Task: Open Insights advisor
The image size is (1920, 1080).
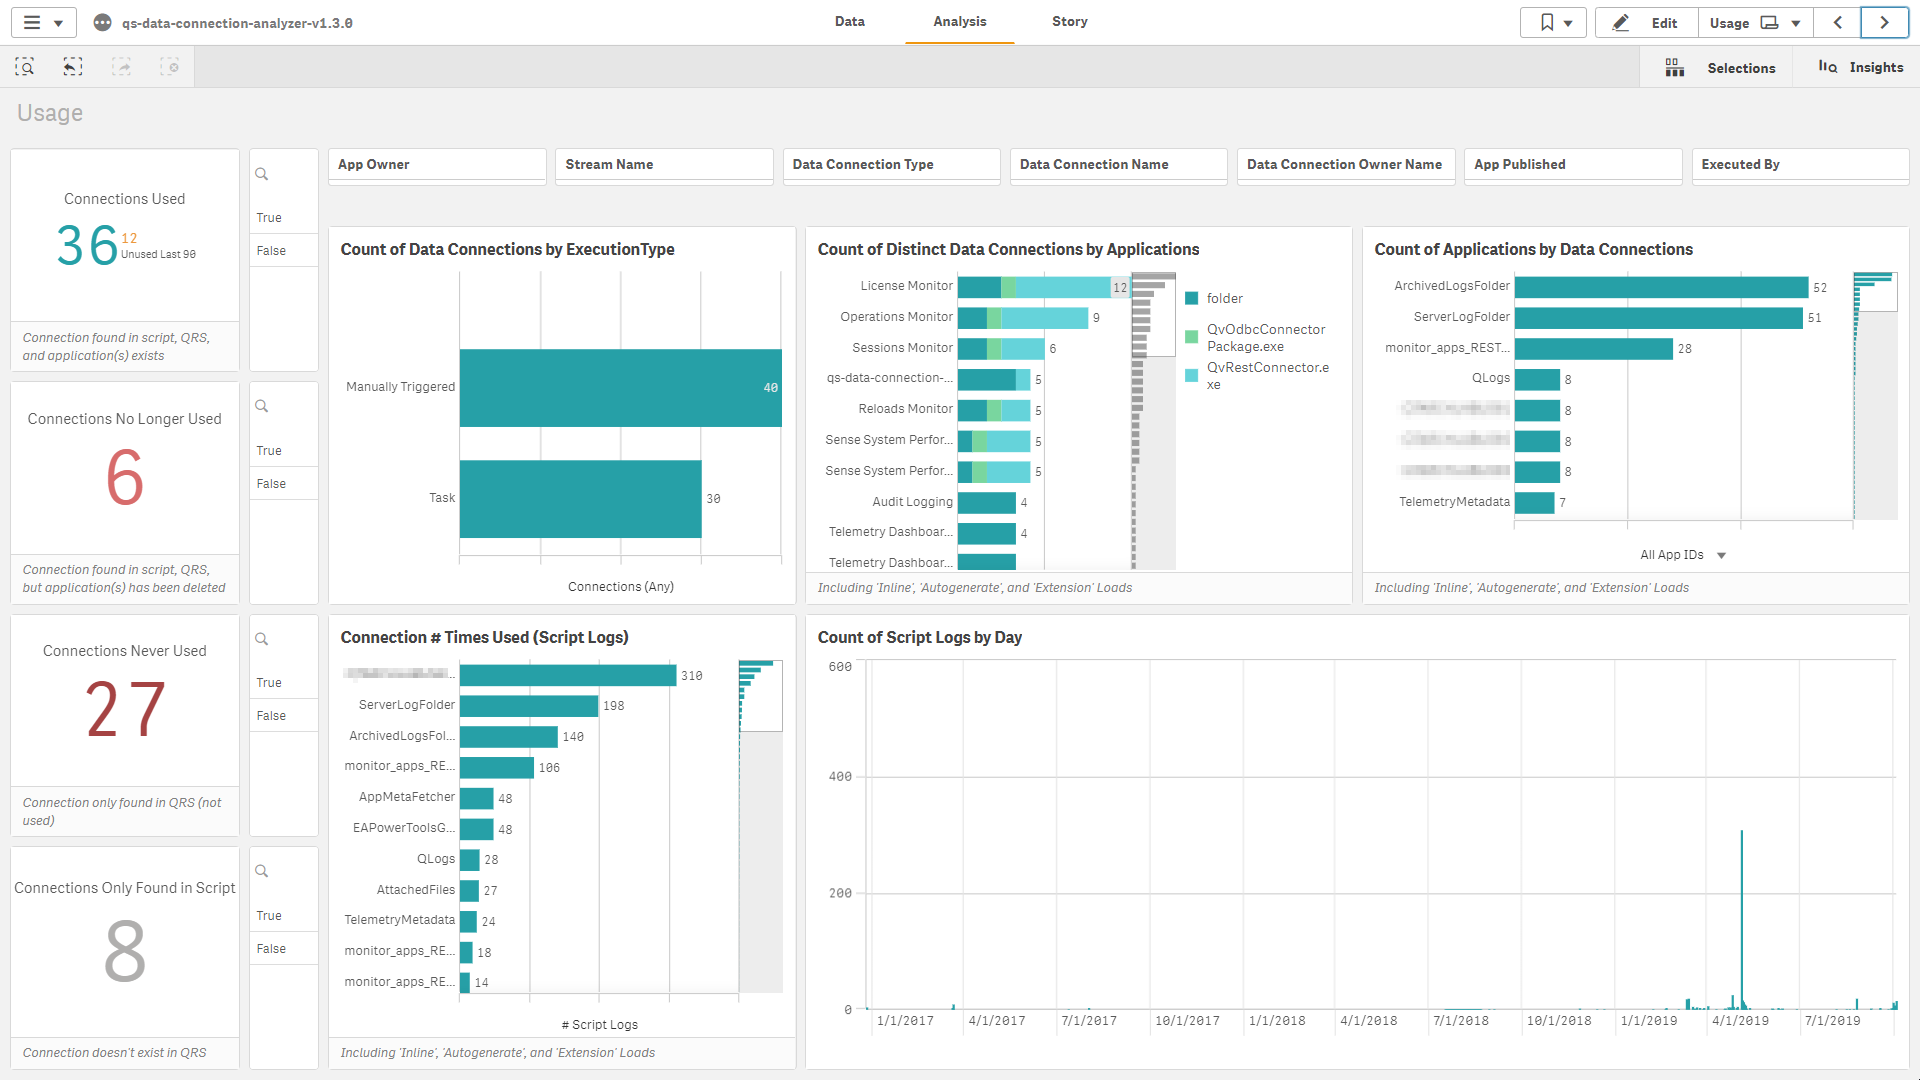Action: click(1862, 67)
